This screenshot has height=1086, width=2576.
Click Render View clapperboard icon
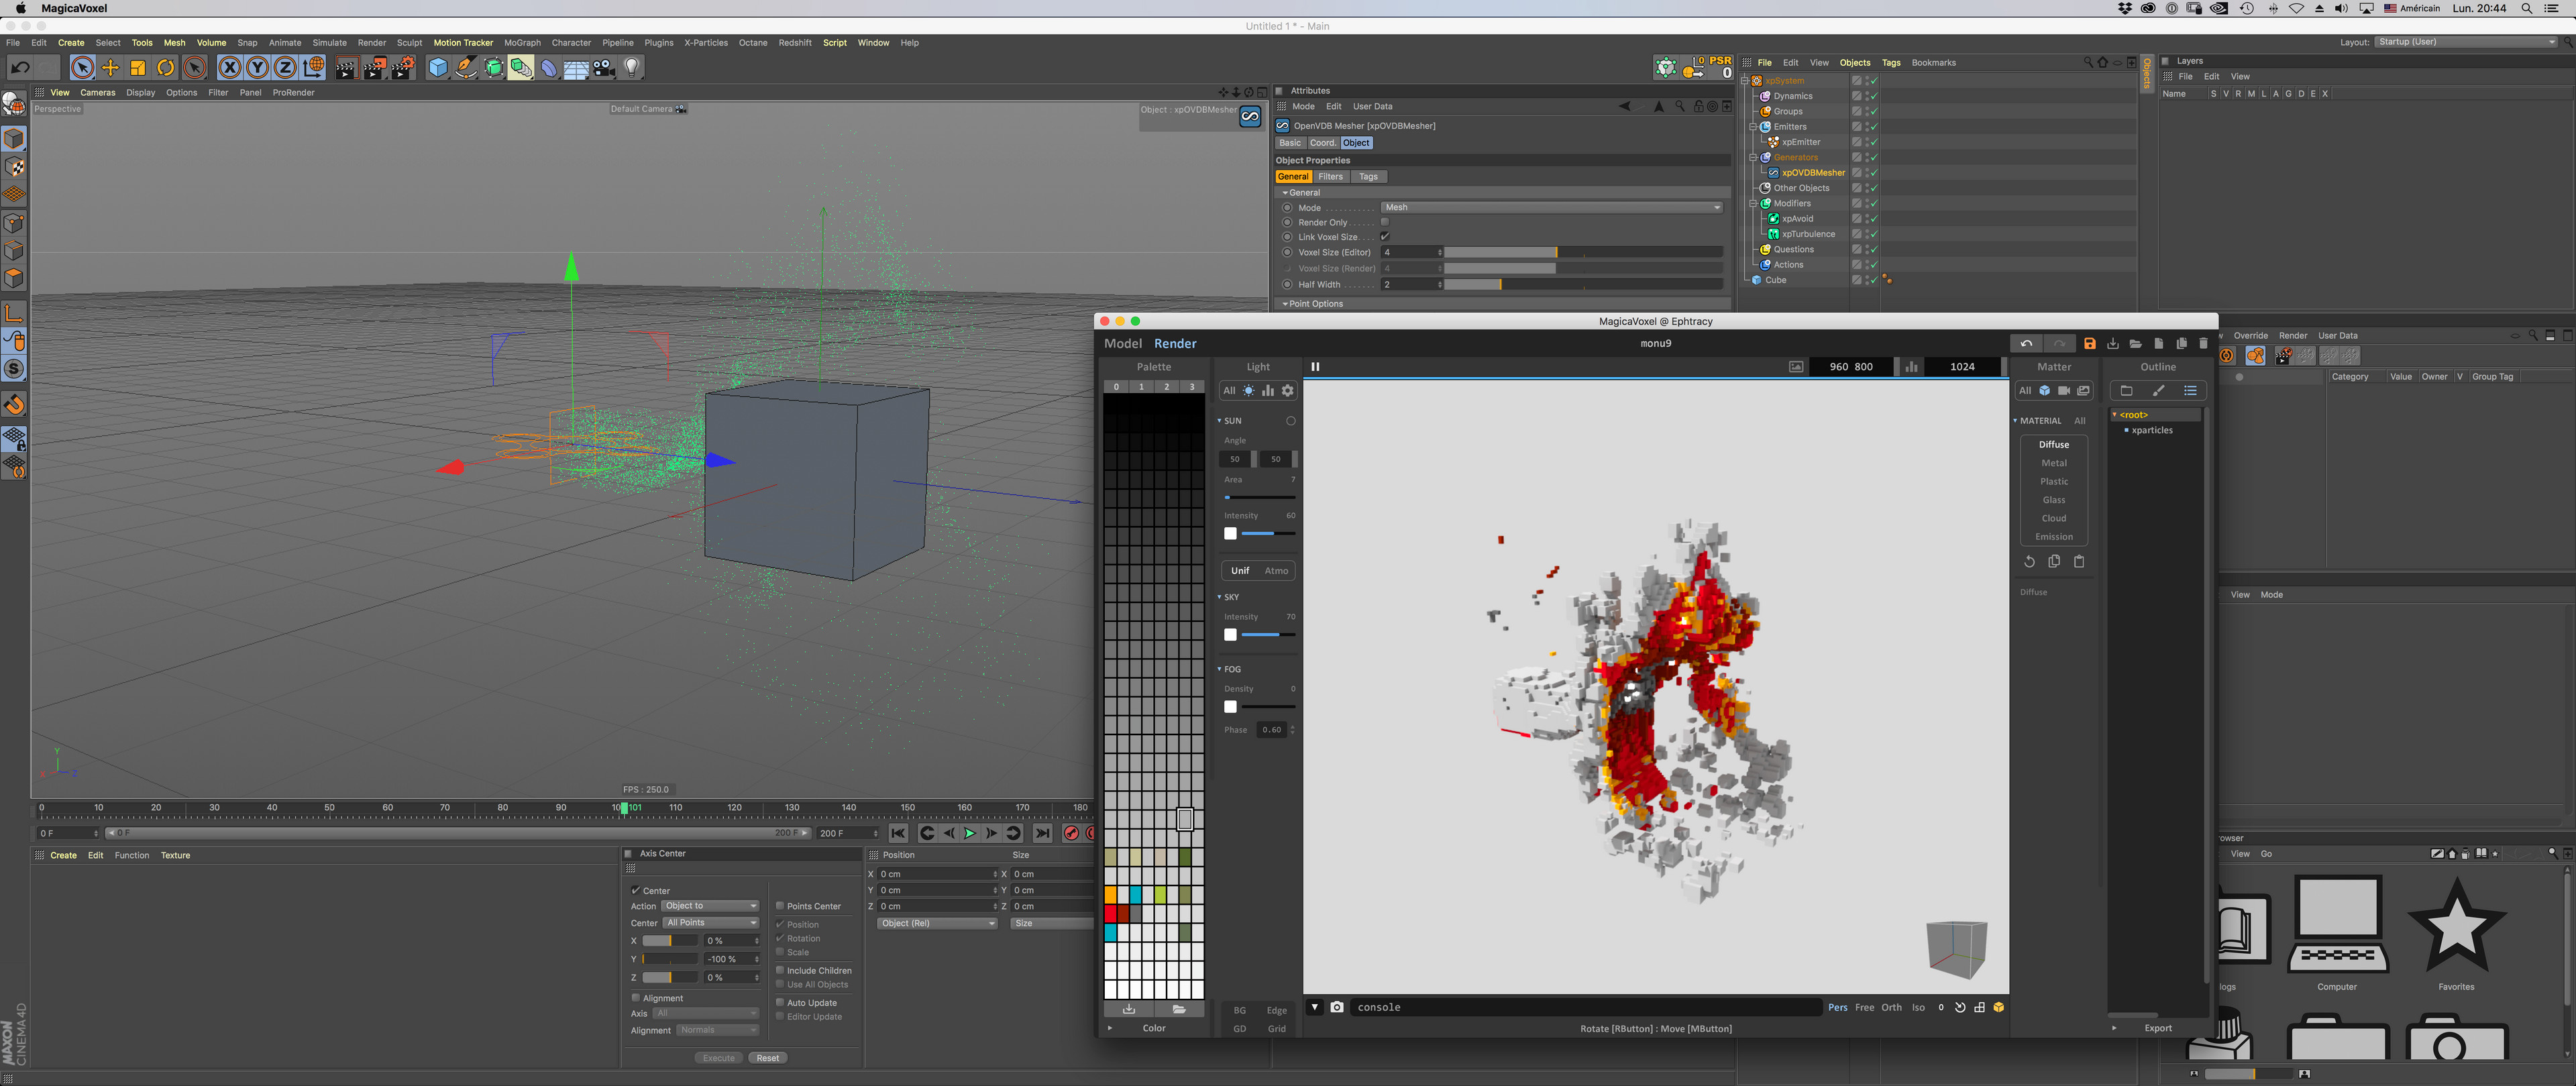coord(346,67)
